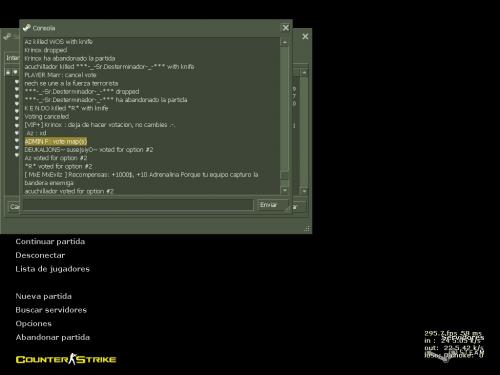Close the Consola window
500x375 pixels.
click(285, 28)
